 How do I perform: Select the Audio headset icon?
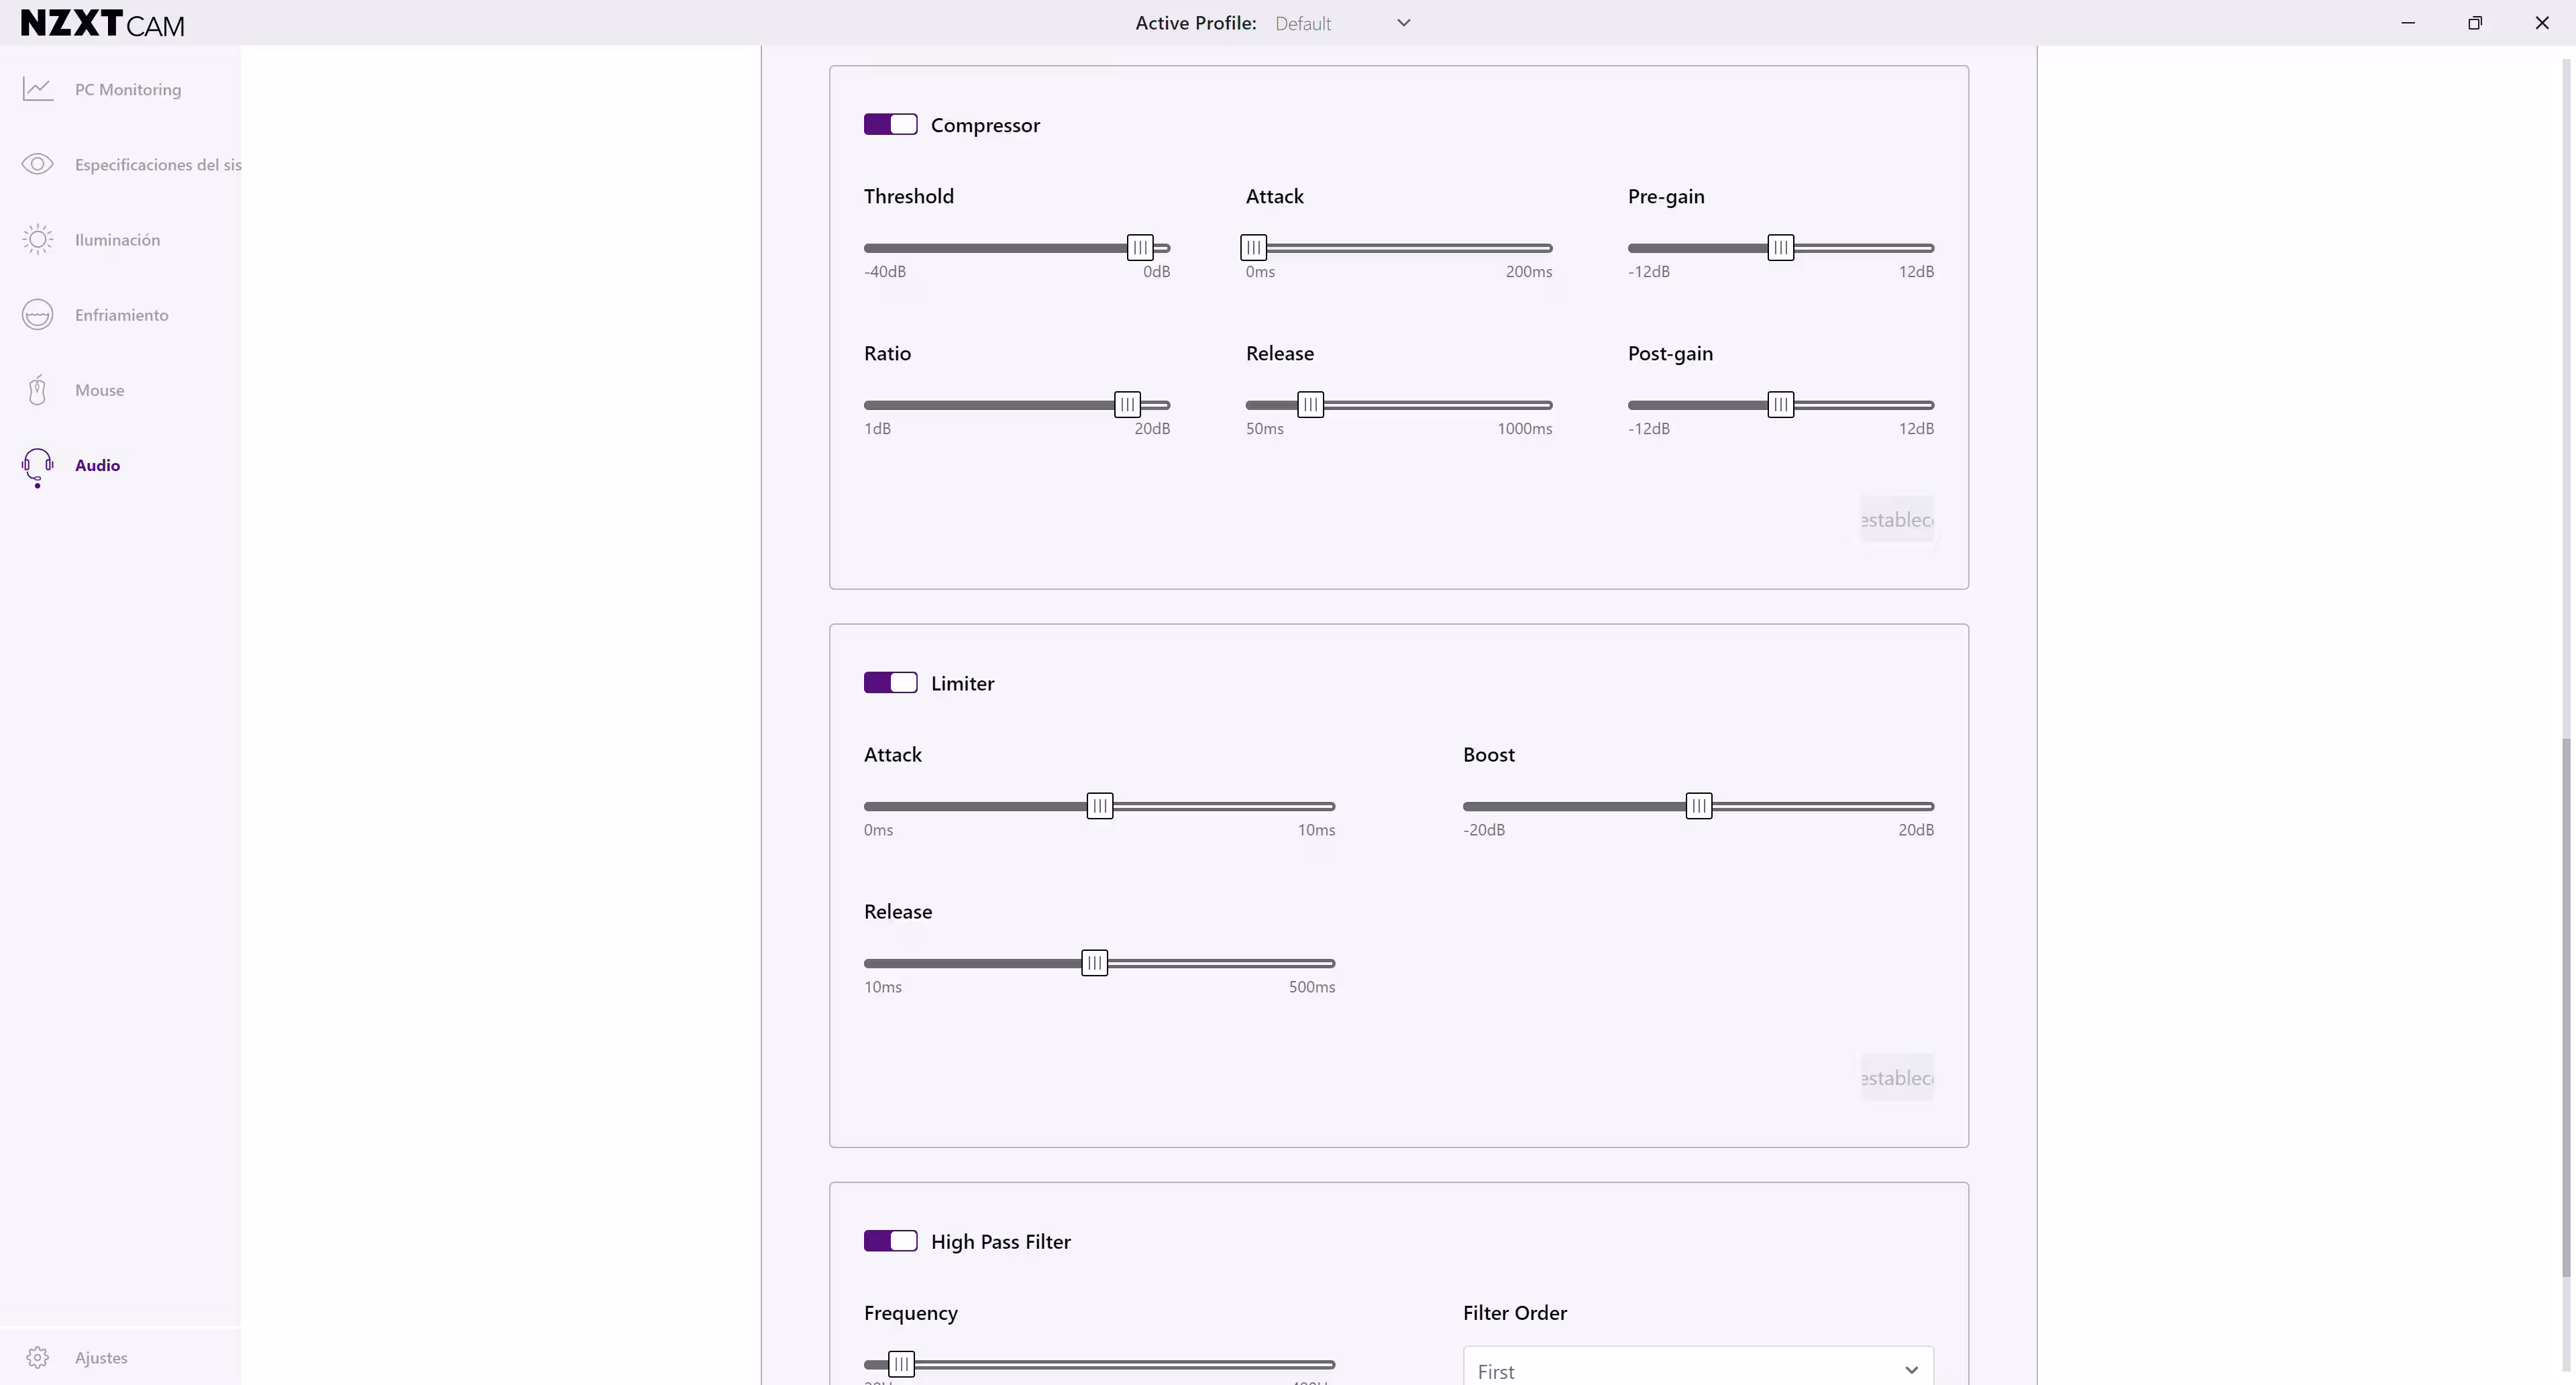[x=38, y=466]
